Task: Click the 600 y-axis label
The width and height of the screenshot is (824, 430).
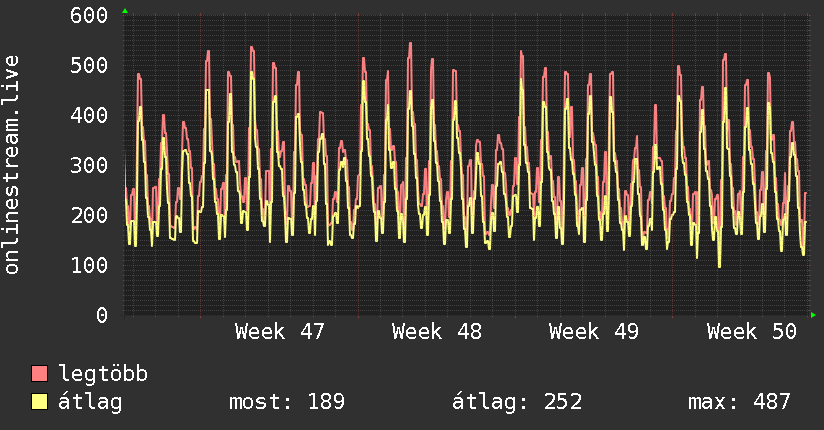Action: click(x=89, y=15)
